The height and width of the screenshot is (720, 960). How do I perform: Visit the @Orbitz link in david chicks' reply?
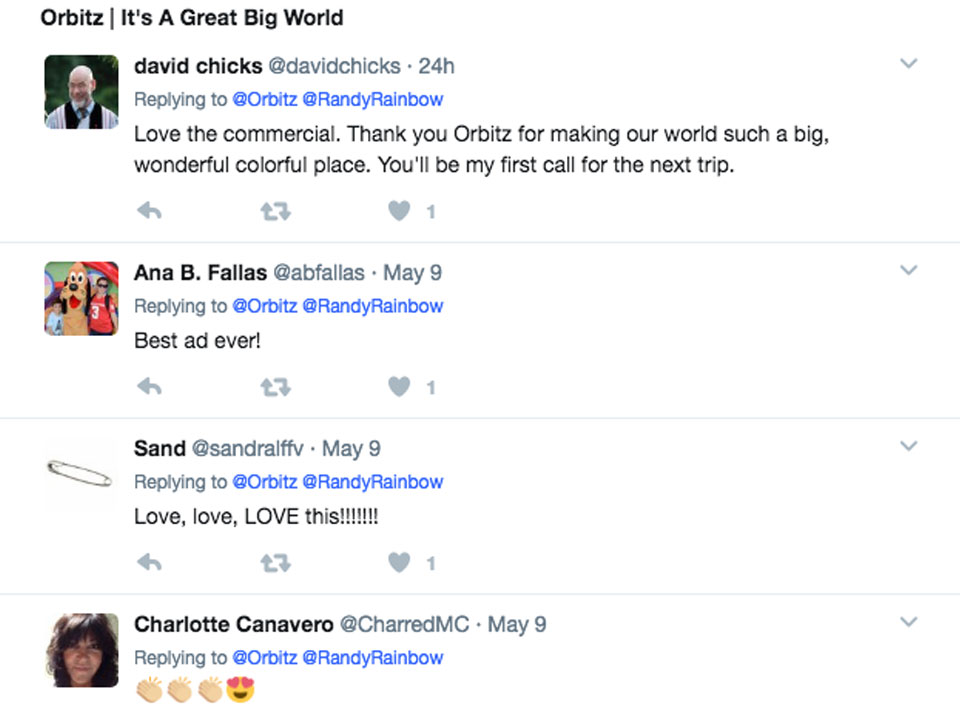click(265, 99)
